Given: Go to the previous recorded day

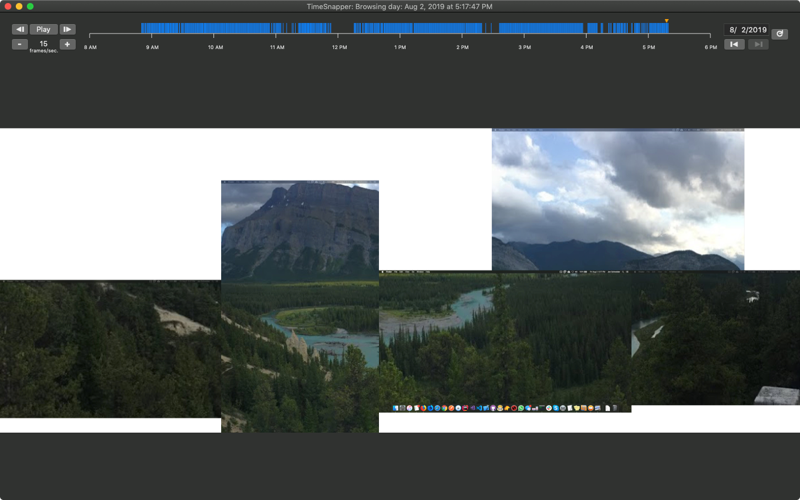Looking at the screenshot, I should point(734,44).
